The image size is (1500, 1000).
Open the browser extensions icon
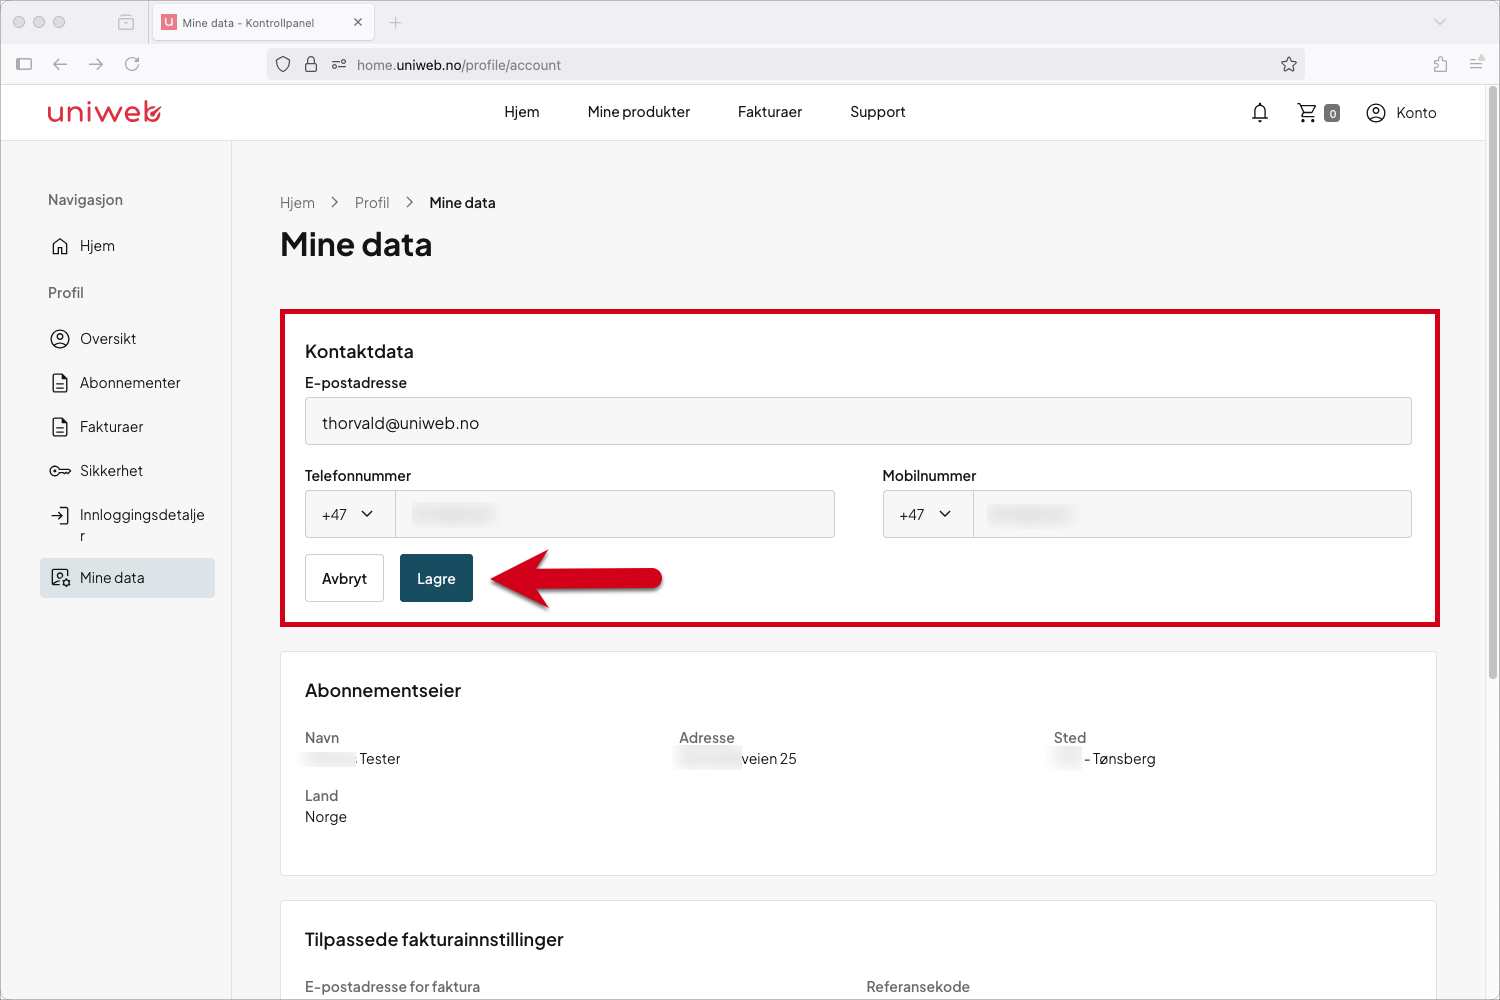click(1440, 64)
